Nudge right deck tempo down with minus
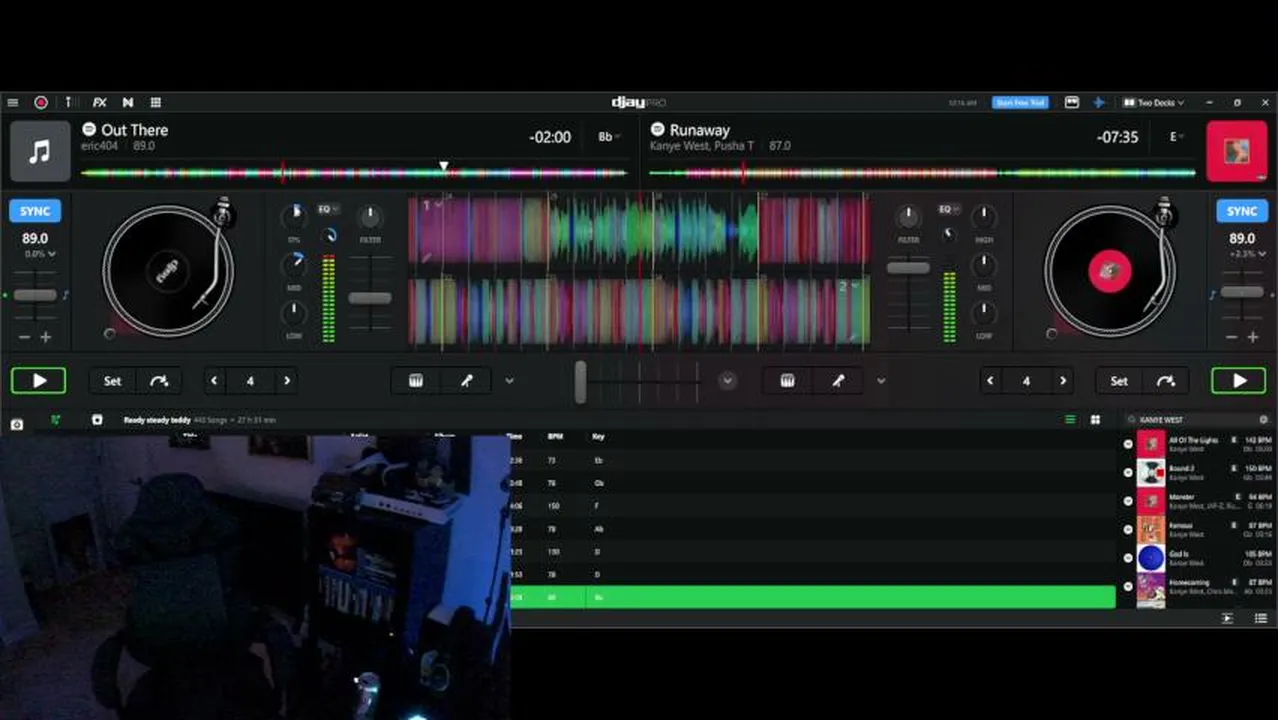The width and height of the screenshot is (1278, 720). (x=1232, y=337)
